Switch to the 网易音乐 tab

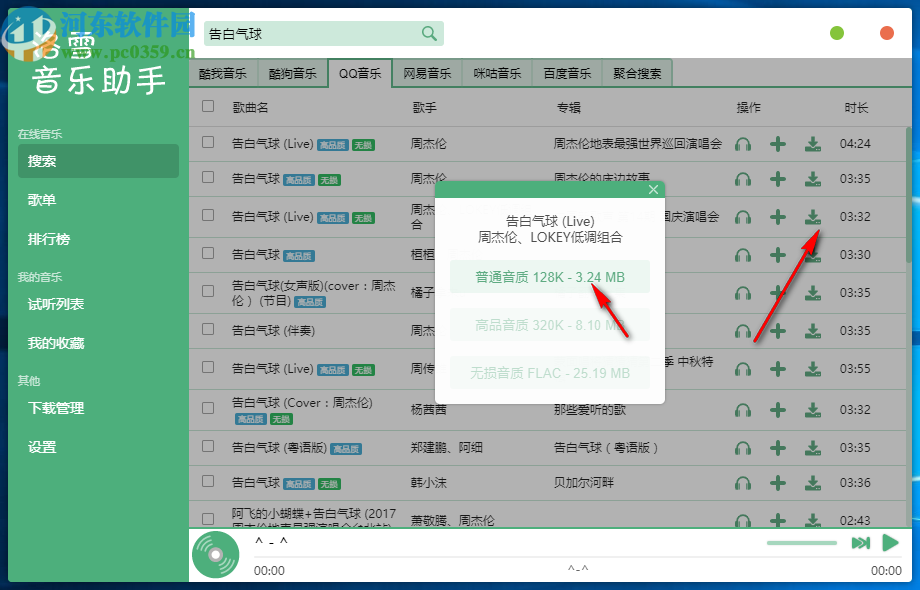click(427, 73)
